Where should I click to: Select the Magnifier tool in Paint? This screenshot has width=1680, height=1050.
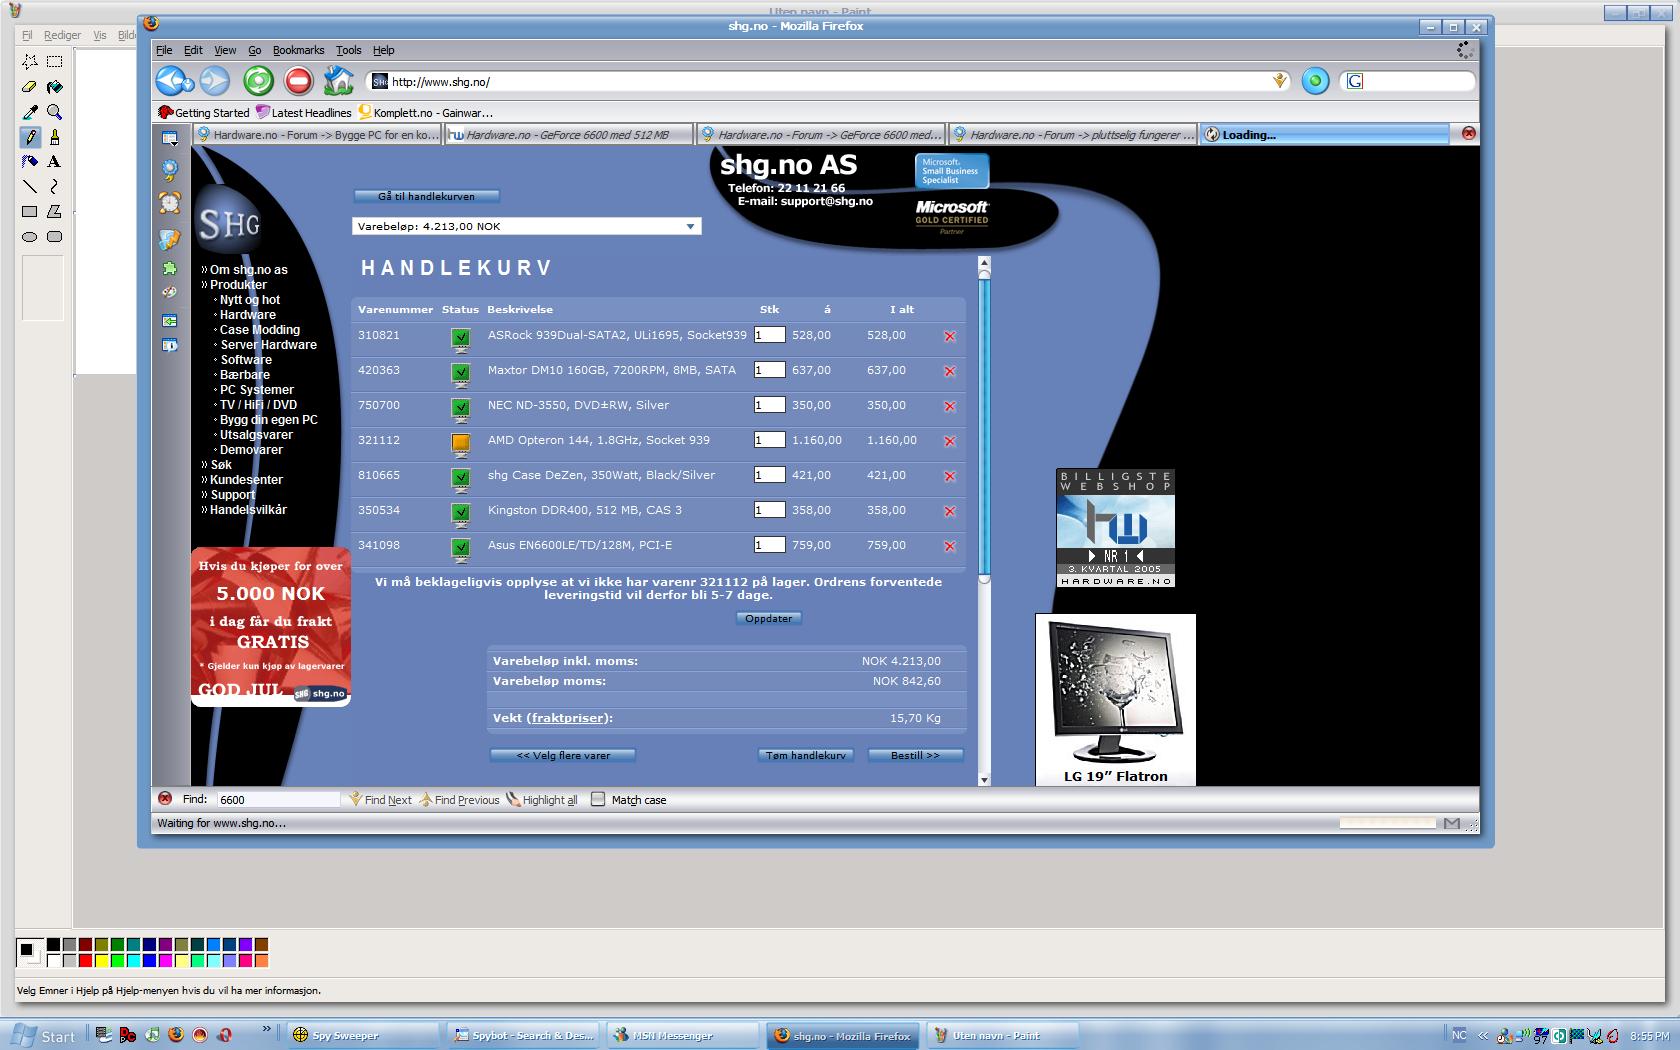click(x=55, y=112)
